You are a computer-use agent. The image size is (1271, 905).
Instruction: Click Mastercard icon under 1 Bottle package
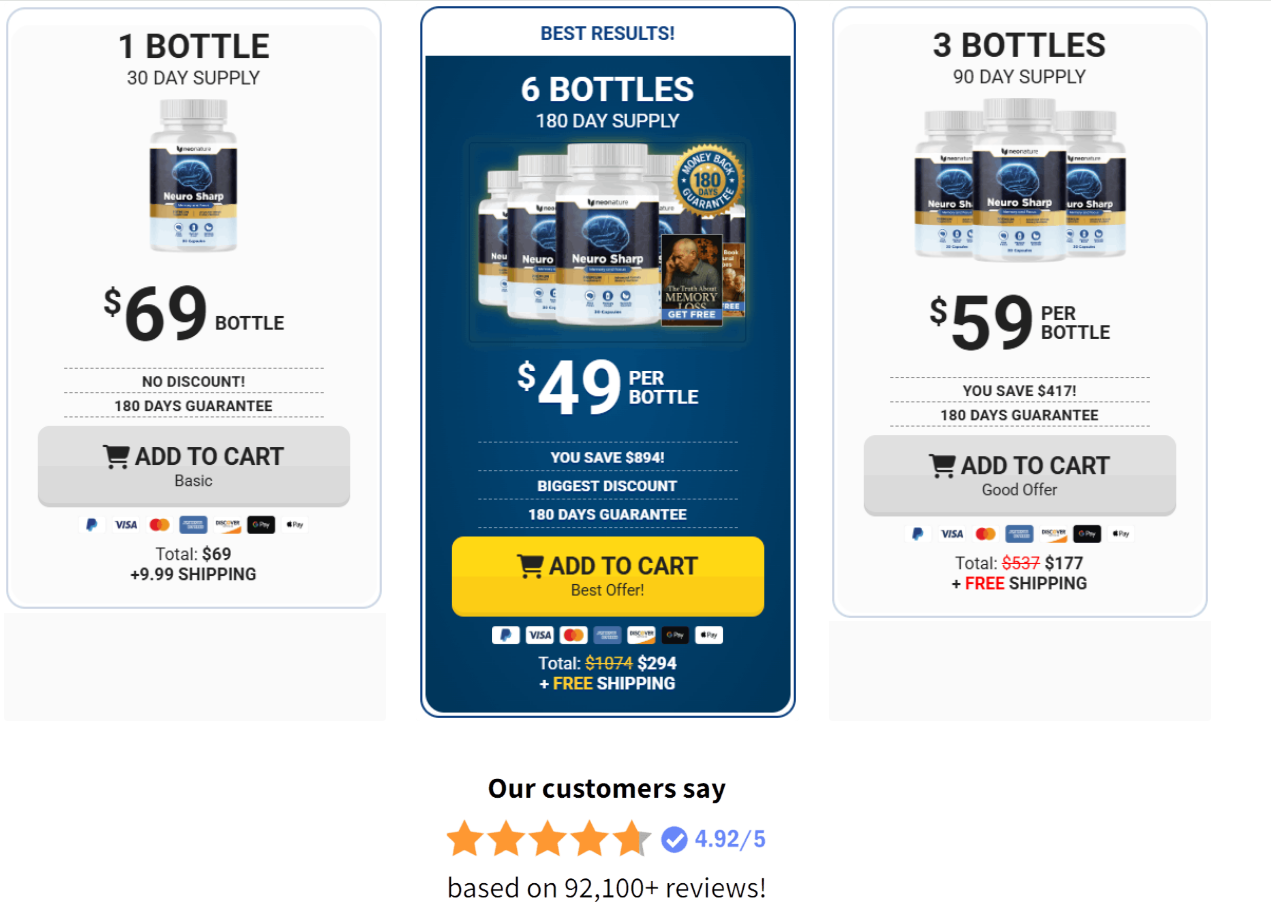point(159,524)
